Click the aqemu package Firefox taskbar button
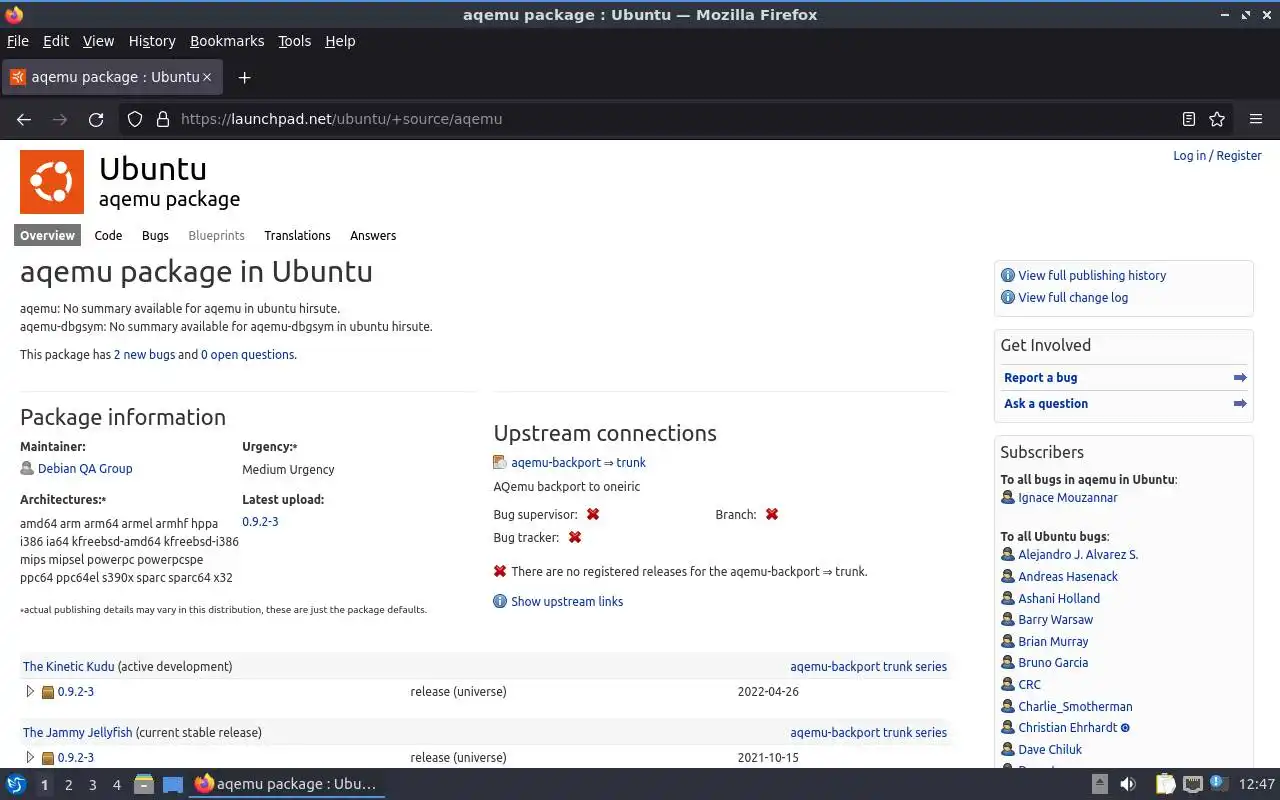The height and width of the screenshot is (800, 1280). [x=287, y=784]
